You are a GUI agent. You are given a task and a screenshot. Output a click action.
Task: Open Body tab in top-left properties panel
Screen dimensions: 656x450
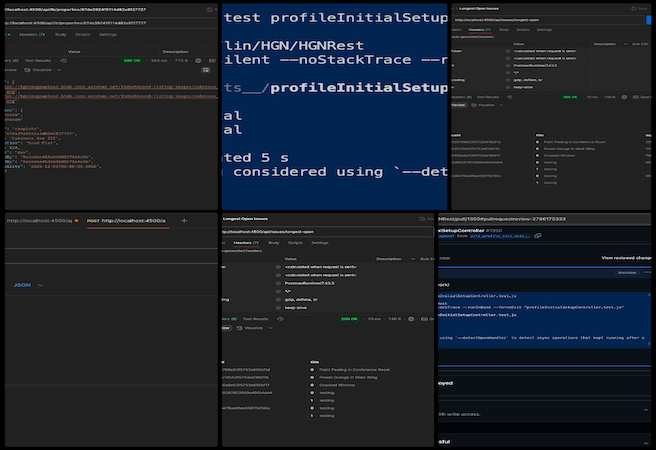point(61,35)
